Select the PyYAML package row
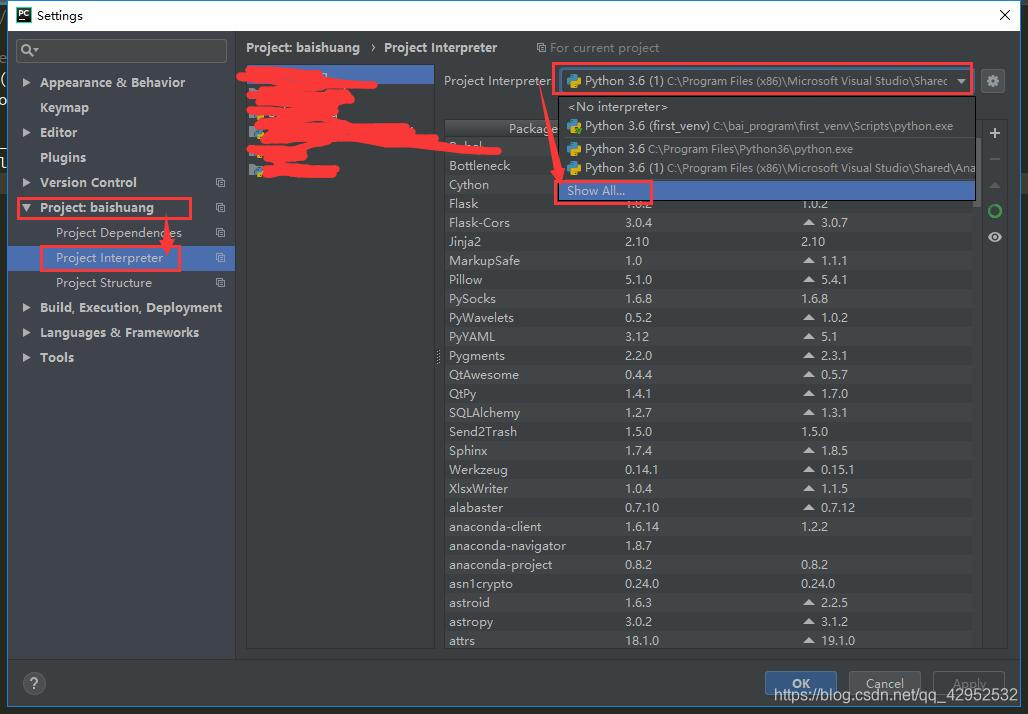This screenshot has width=1028, height=714. 708,337
